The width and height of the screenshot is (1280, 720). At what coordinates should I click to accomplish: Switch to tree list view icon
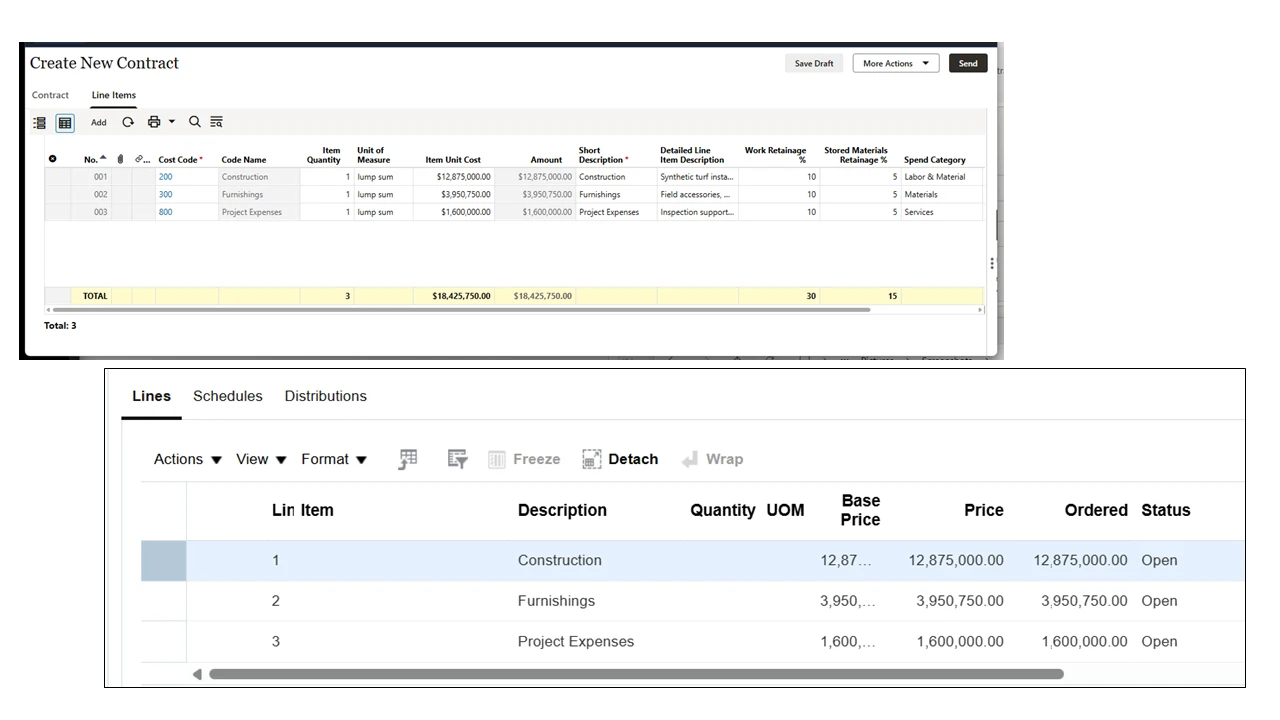40,123
